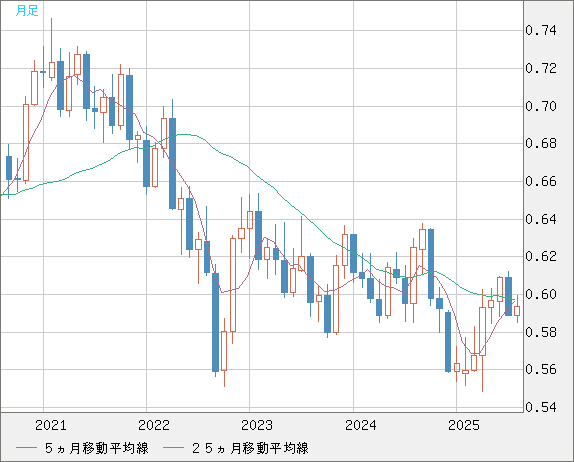Click the 2024 year label
Screen dimensions: 574x462
[x=361, y=425]
